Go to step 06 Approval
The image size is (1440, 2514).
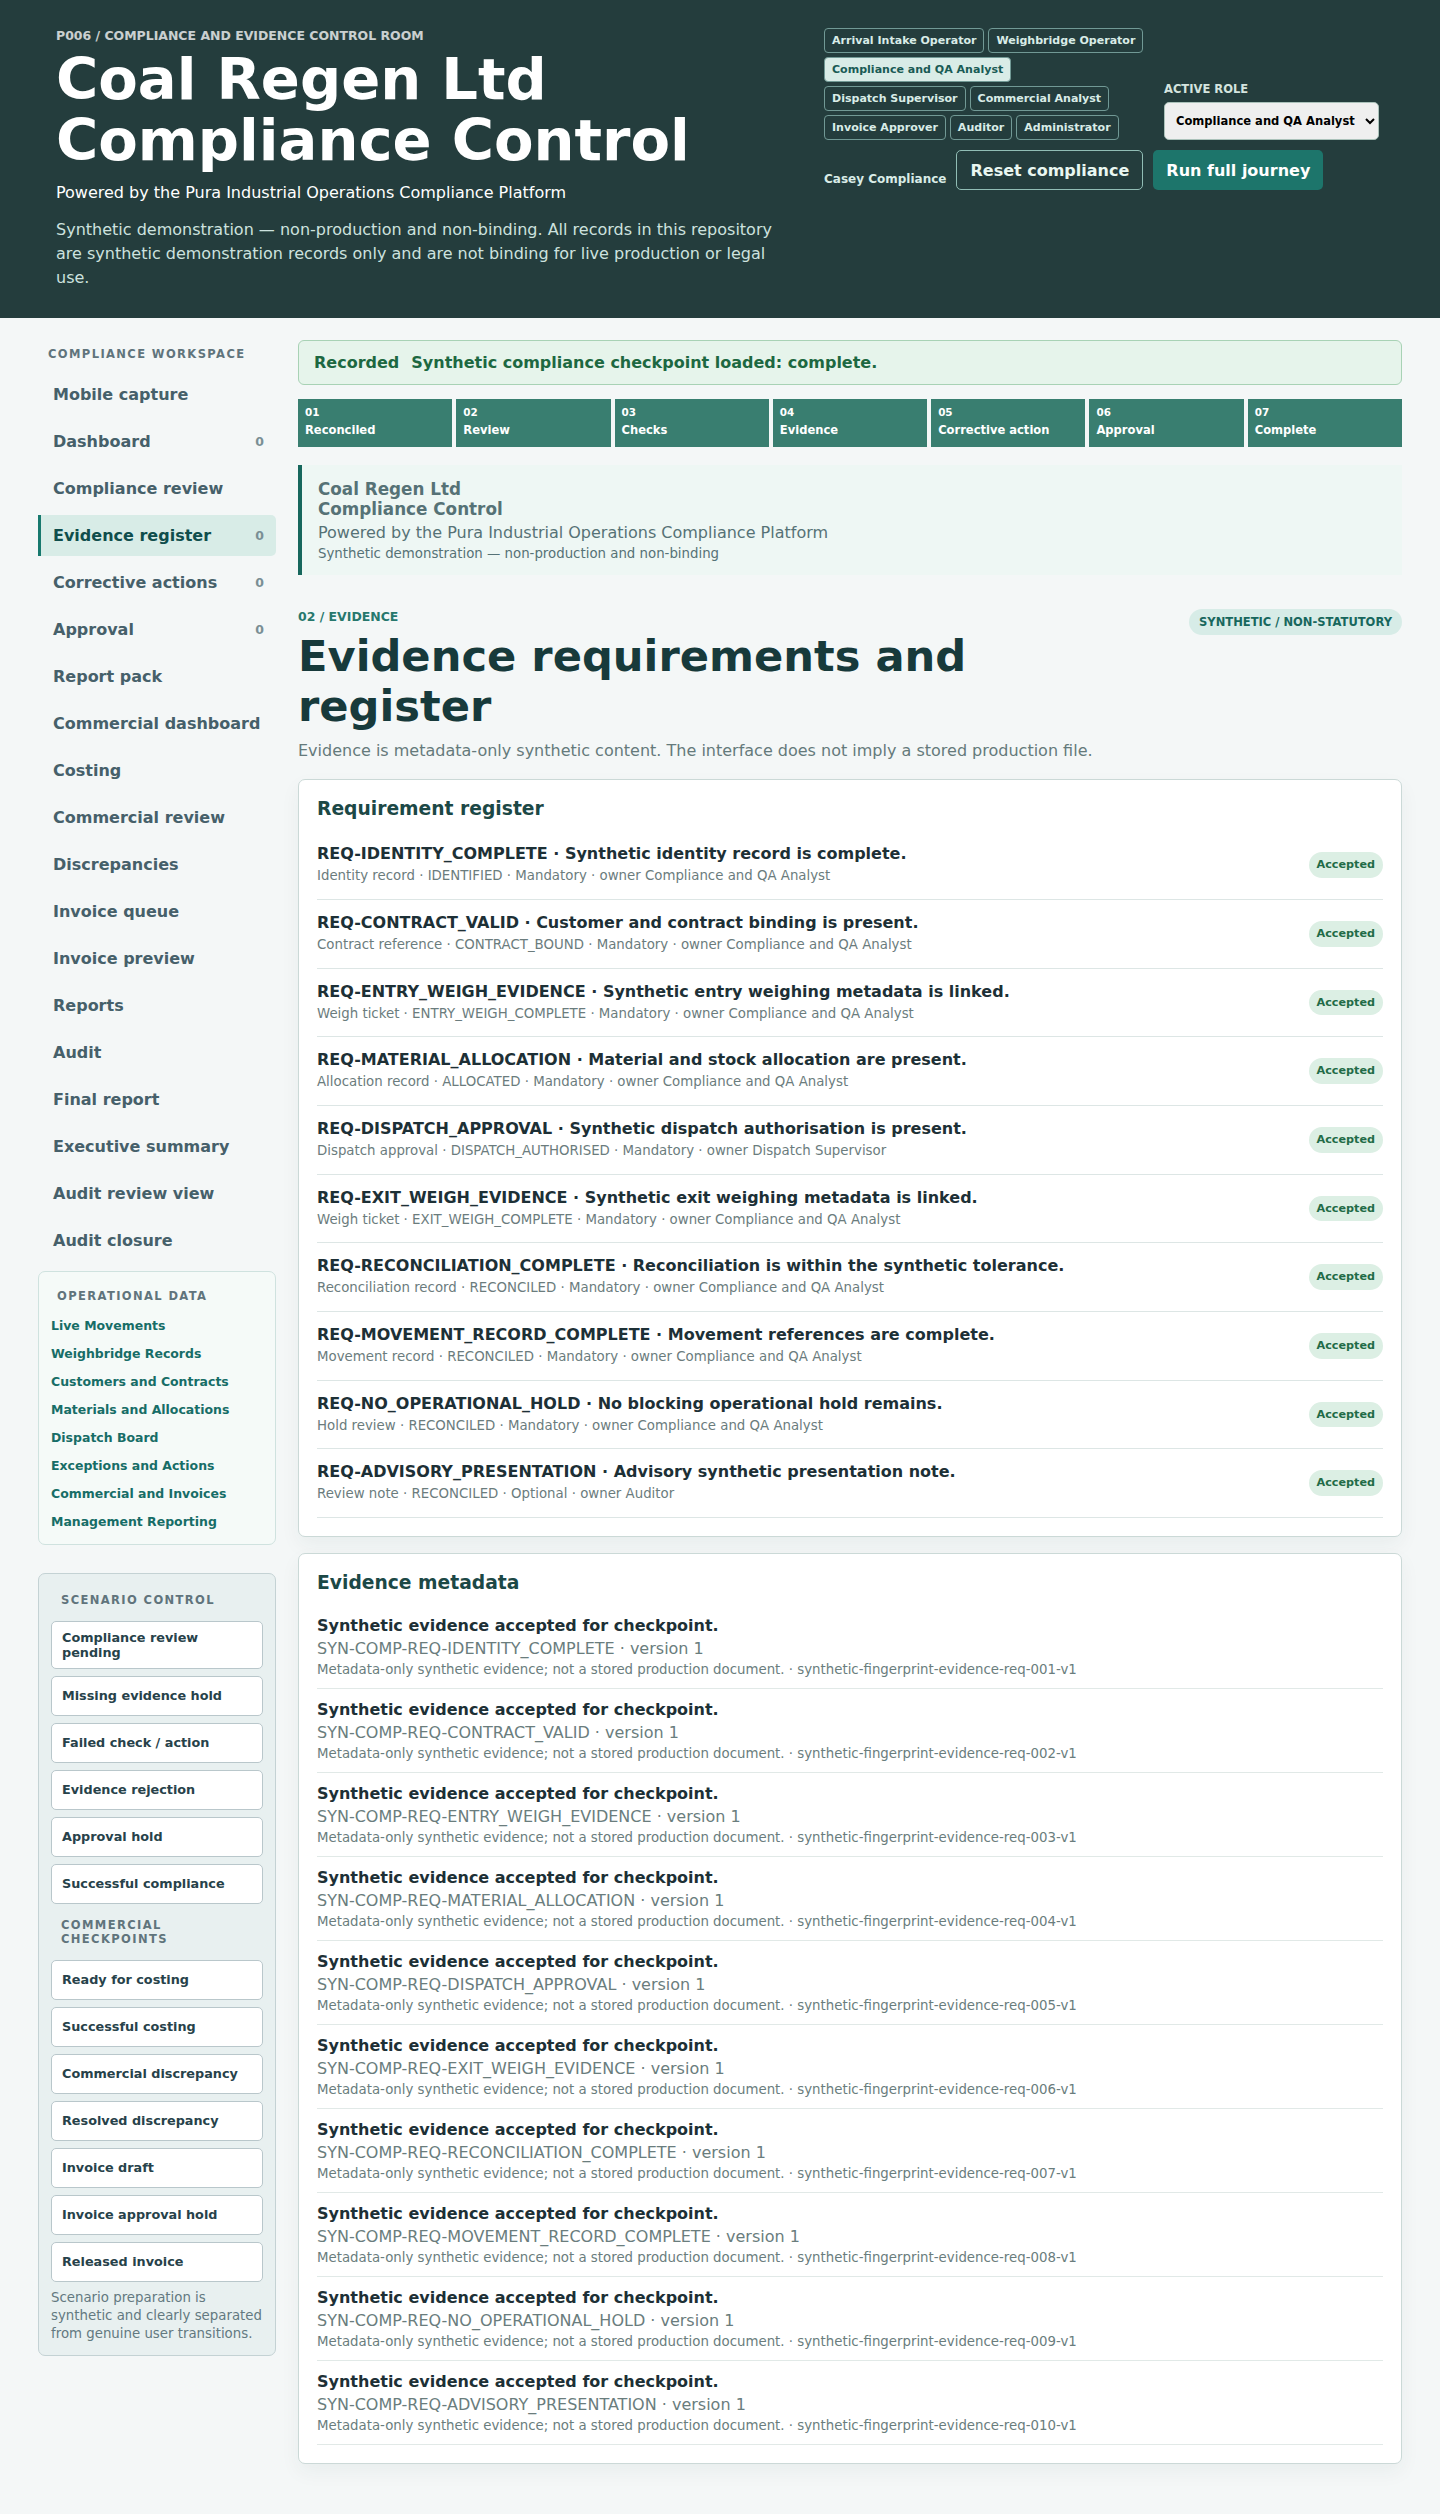point(1166,422)
